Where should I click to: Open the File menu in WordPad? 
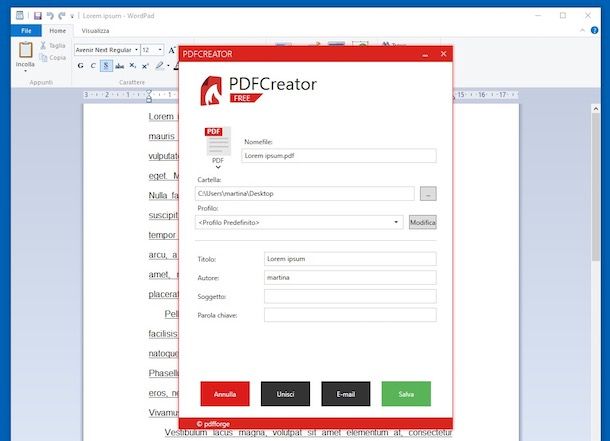[26, 30]
